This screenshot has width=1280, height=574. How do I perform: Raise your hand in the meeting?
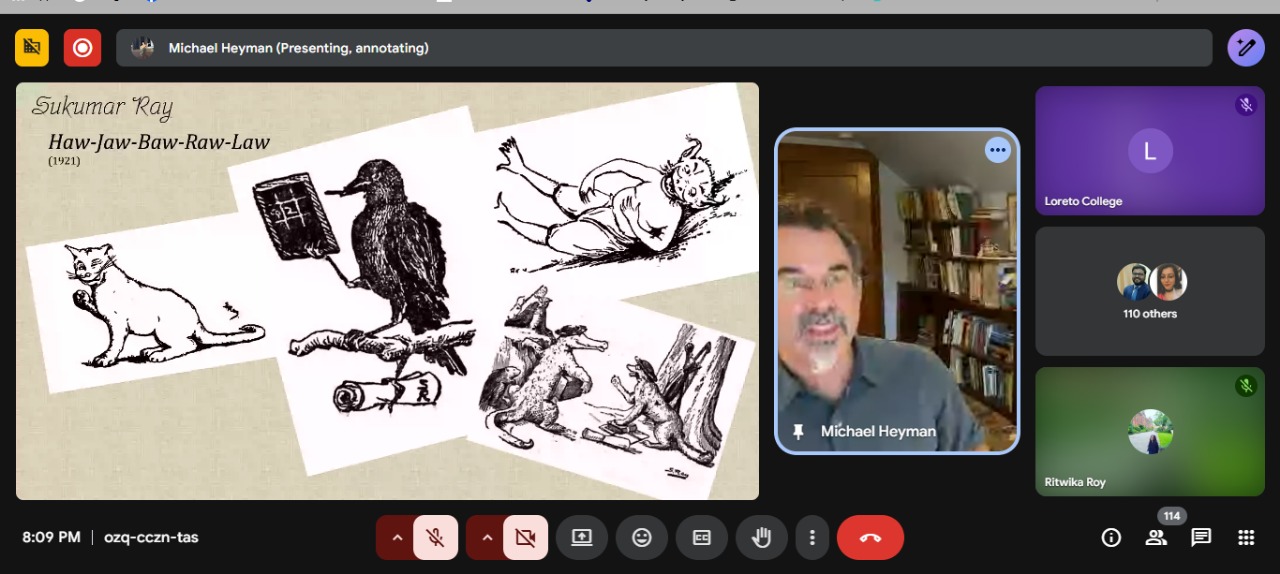click(761, 537)
